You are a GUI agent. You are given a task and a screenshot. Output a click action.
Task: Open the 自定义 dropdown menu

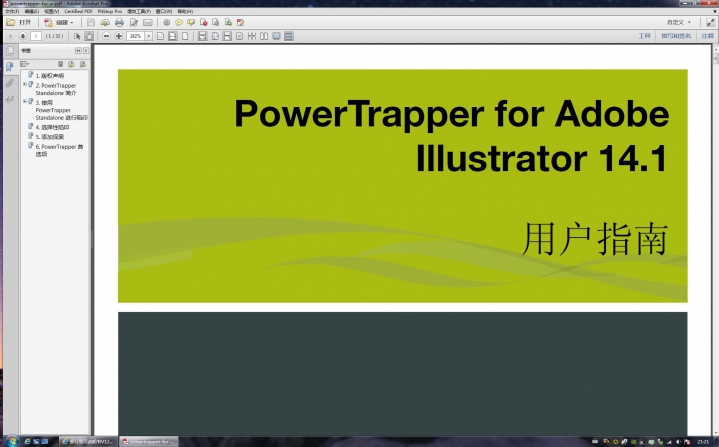tap(679, 22)
